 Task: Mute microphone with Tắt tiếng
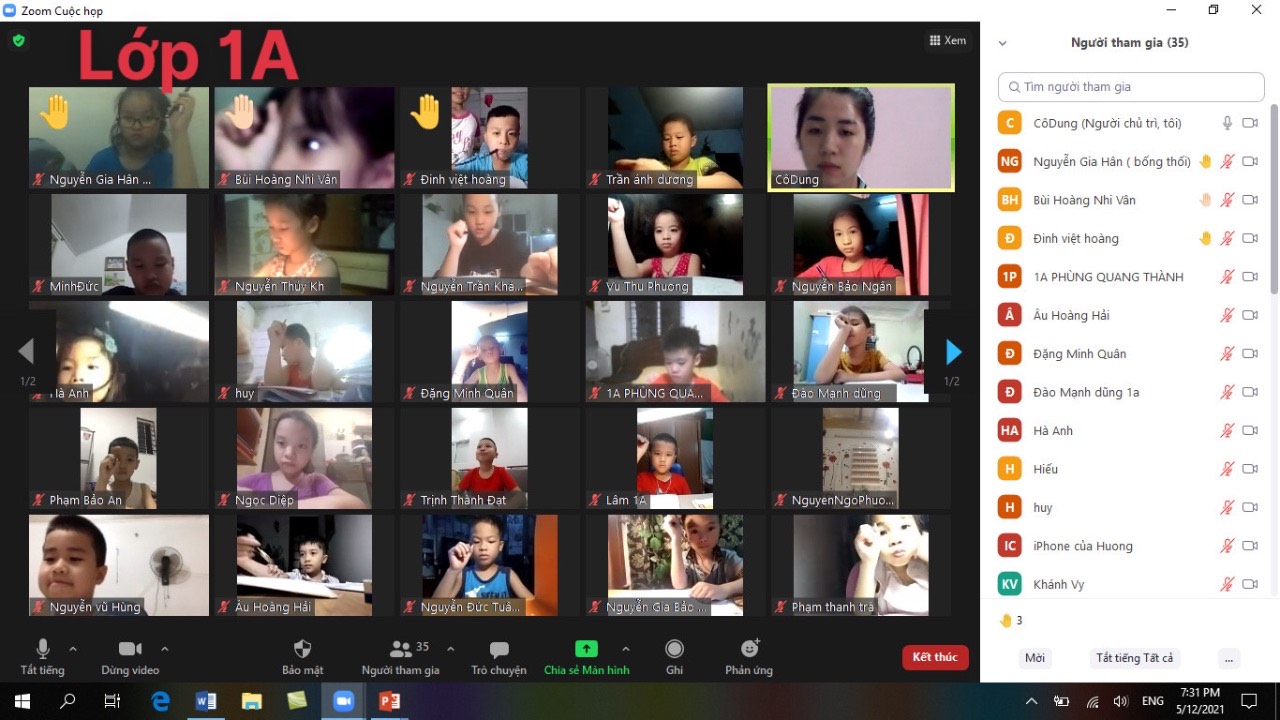tap(42, 649)
